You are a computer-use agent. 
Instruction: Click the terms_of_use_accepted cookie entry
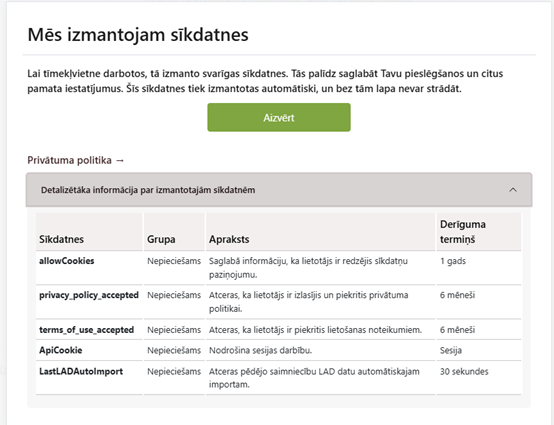(x=86, y=330)
